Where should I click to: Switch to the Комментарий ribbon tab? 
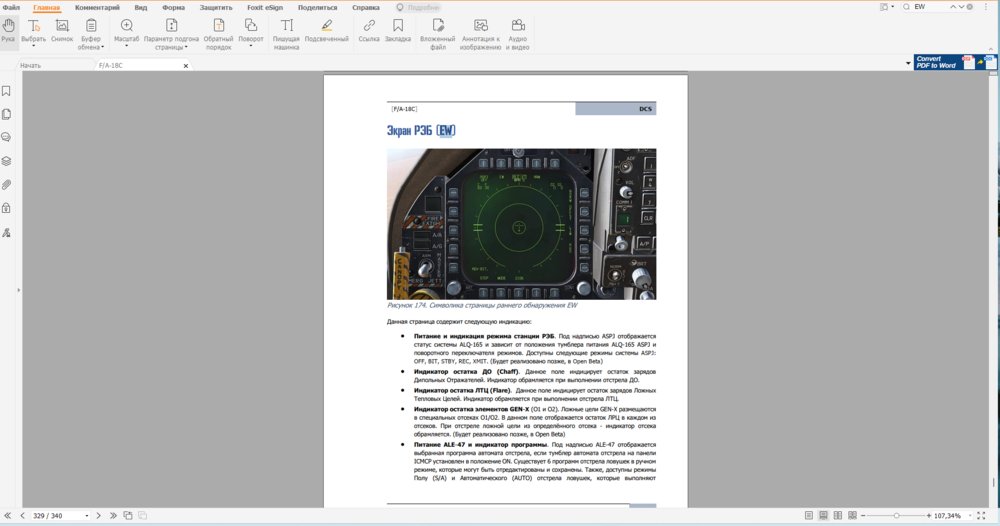tap(97, 8)
